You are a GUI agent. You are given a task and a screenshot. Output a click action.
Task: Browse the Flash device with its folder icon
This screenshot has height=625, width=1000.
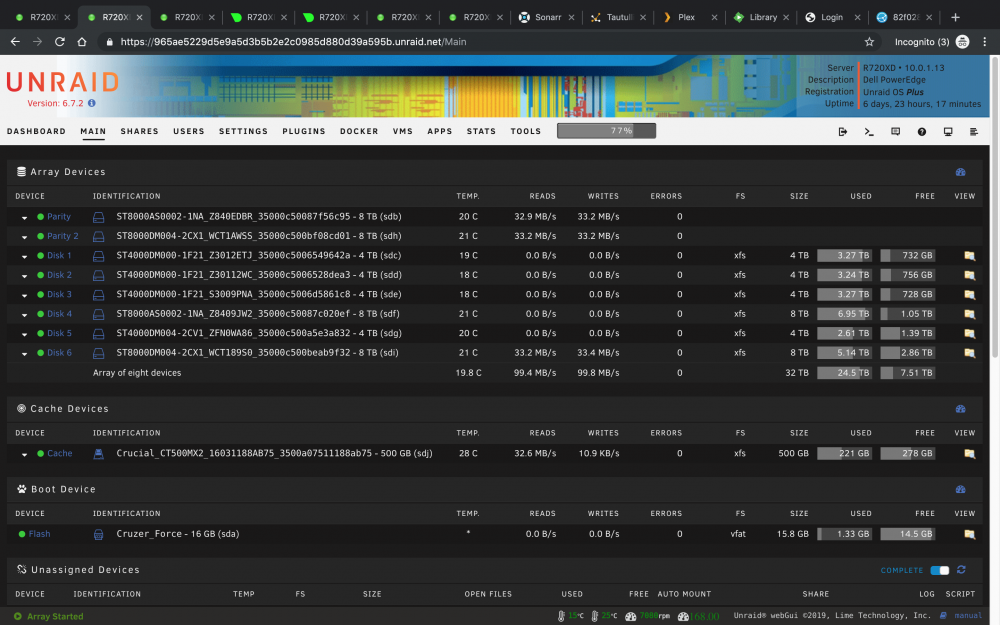click(x=969, y=534)
